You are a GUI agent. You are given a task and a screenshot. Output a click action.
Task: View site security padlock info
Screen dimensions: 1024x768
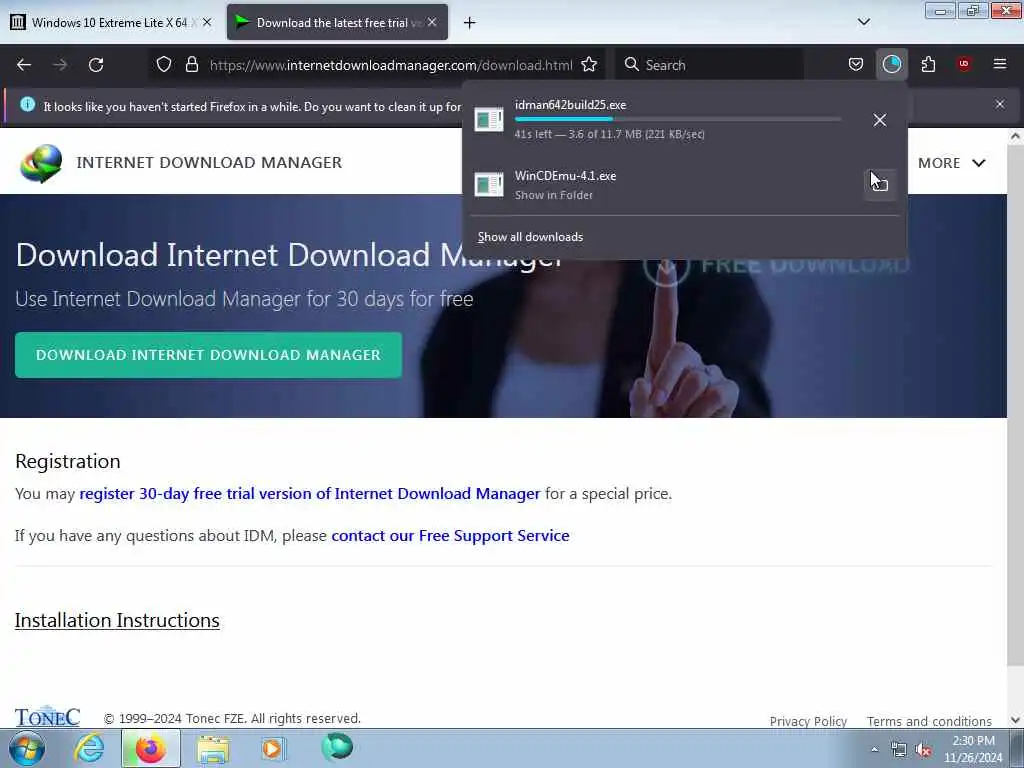tap(191, 65)
